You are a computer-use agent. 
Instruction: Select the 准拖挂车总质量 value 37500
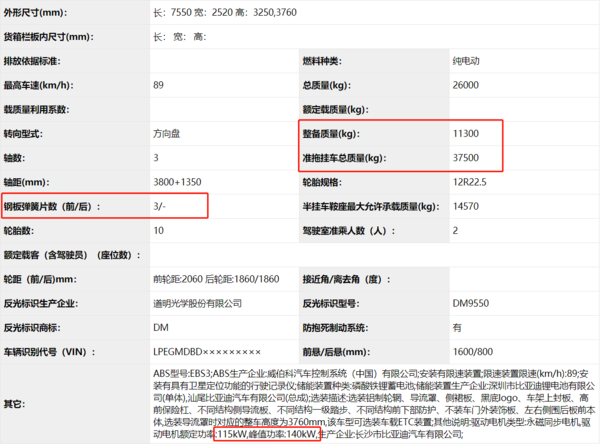point(467,158)
